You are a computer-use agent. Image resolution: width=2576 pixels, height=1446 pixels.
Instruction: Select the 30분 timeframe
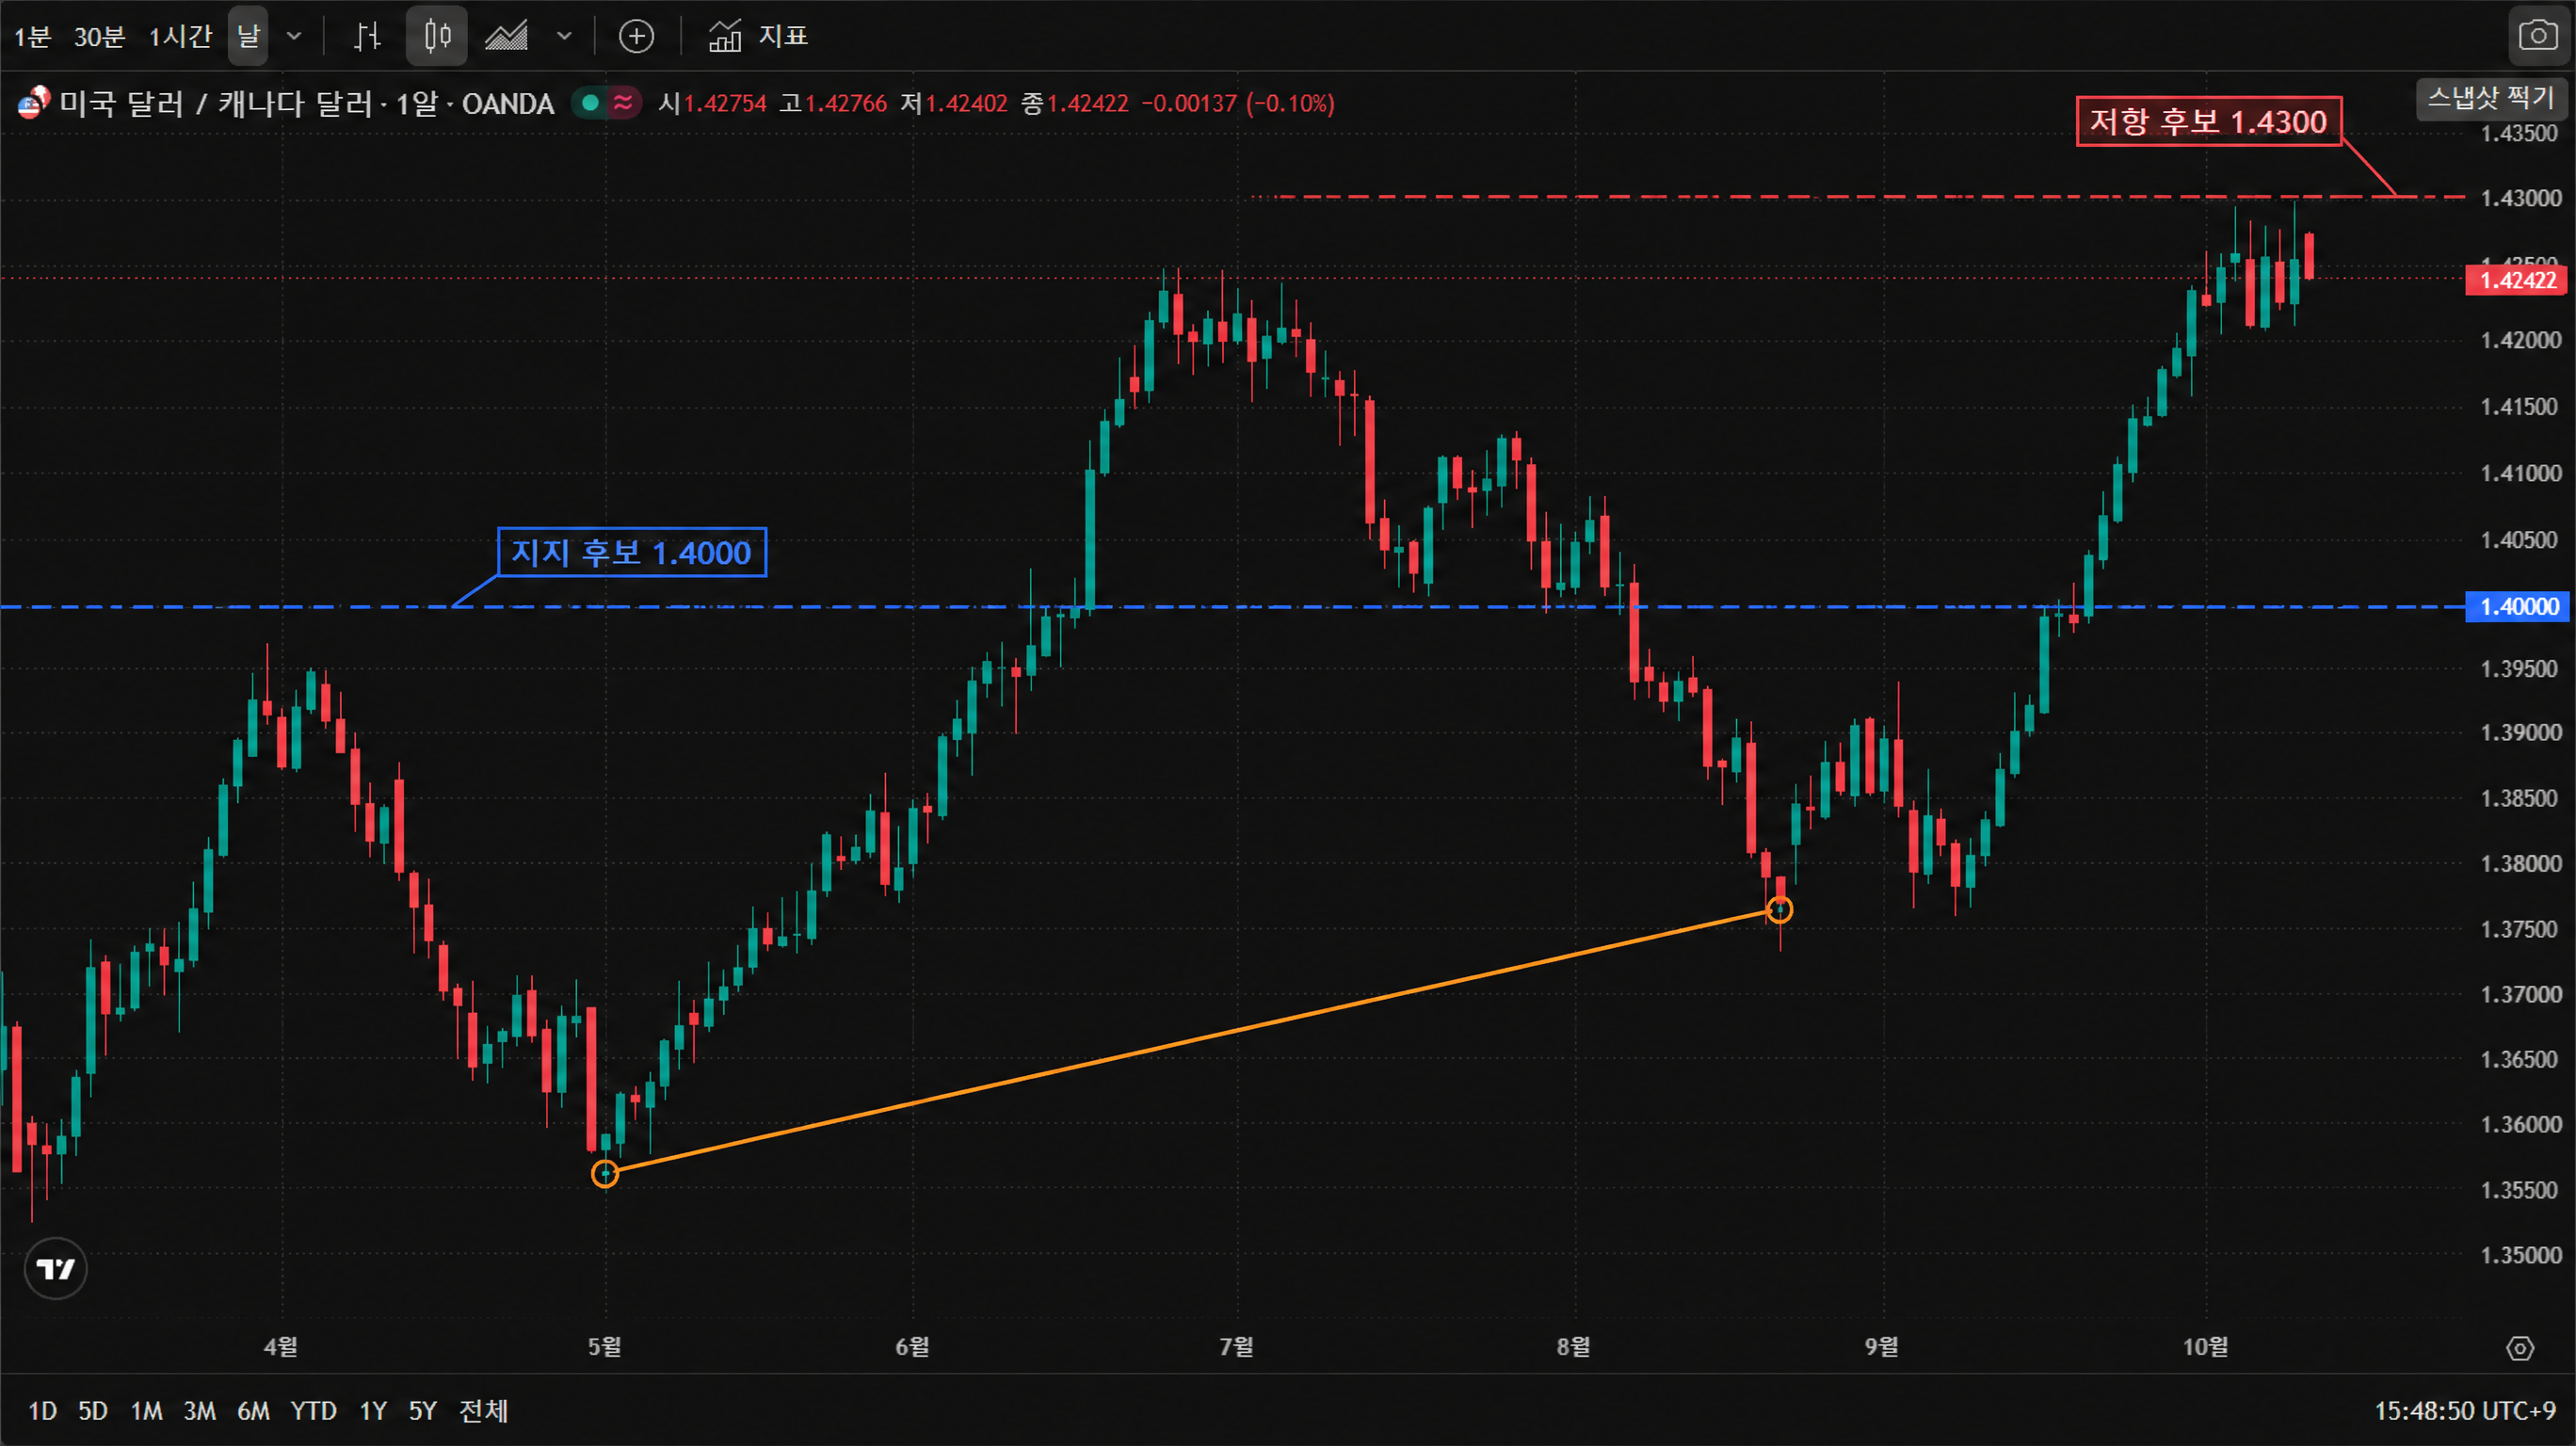click(x=99, y=37)
